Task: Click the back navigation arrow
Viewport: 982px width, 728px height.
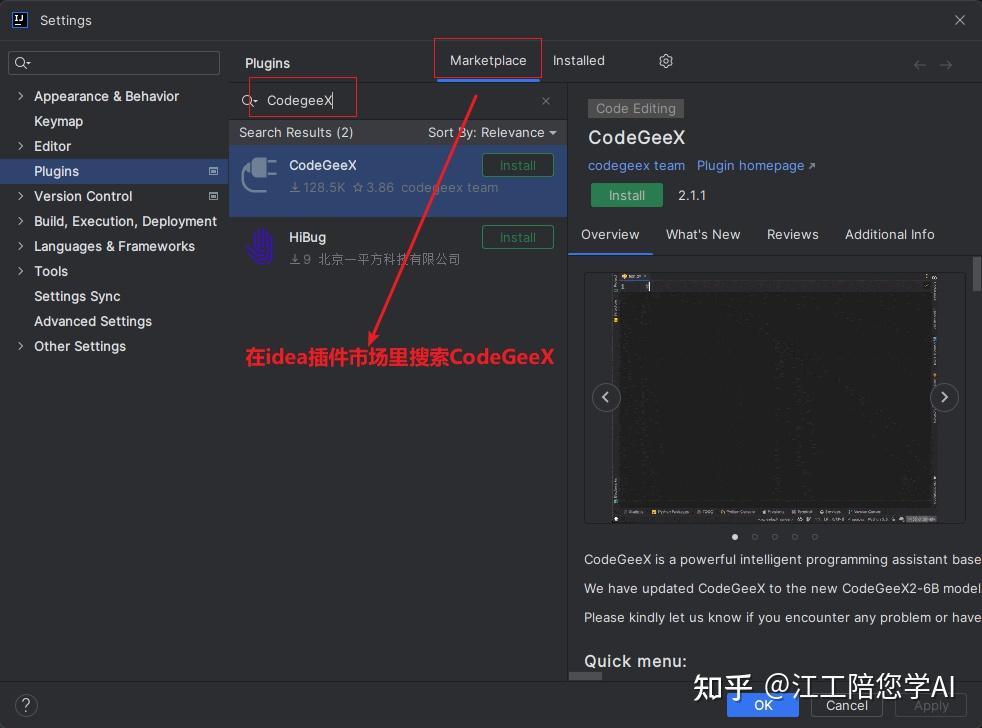Action: 919,65
